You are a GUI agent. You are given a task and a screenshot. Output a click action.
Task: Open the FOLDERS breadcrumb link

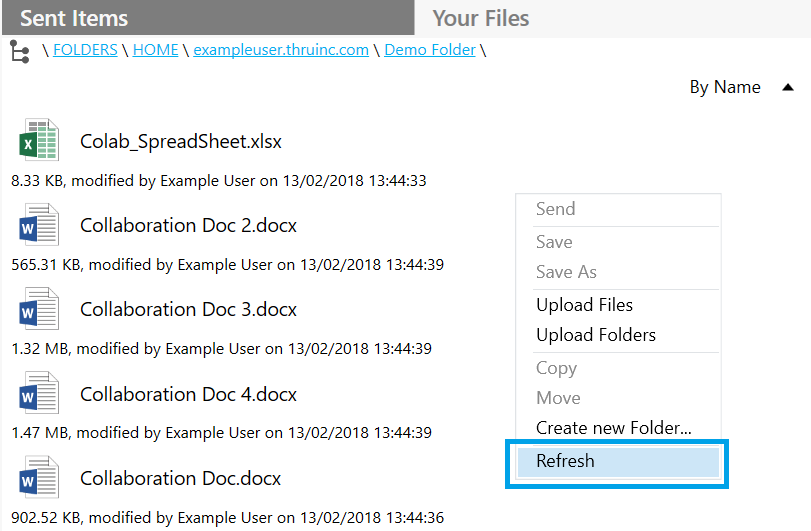(85, 50)
